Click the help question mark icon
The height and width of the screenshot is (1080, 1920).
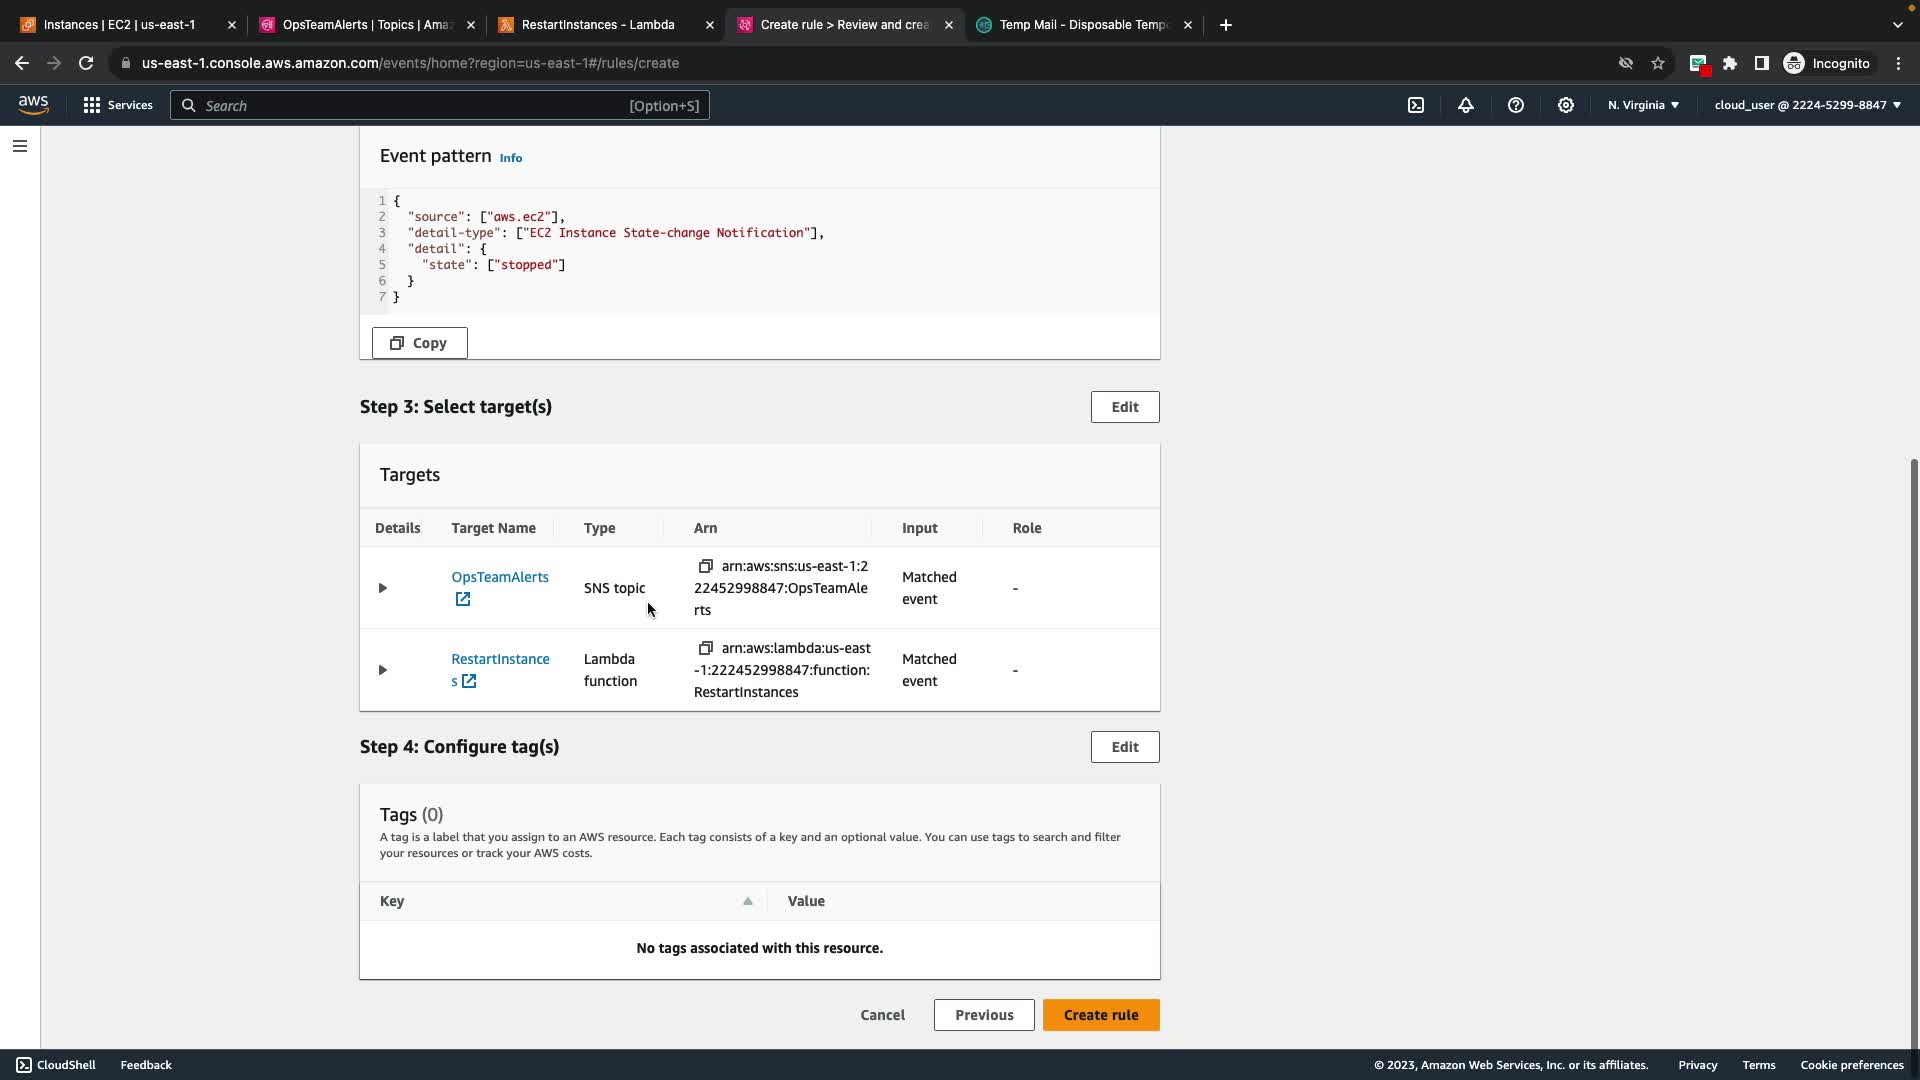click(x=1516, y=105)
